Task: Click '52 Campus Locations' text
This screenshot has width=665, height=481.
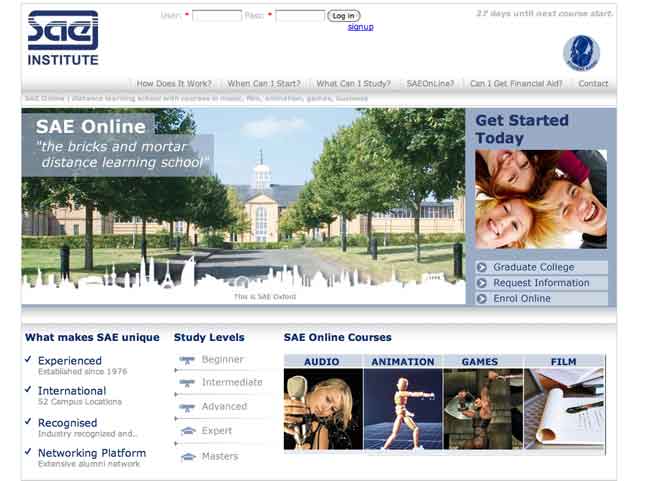Action: coord(80,402)
